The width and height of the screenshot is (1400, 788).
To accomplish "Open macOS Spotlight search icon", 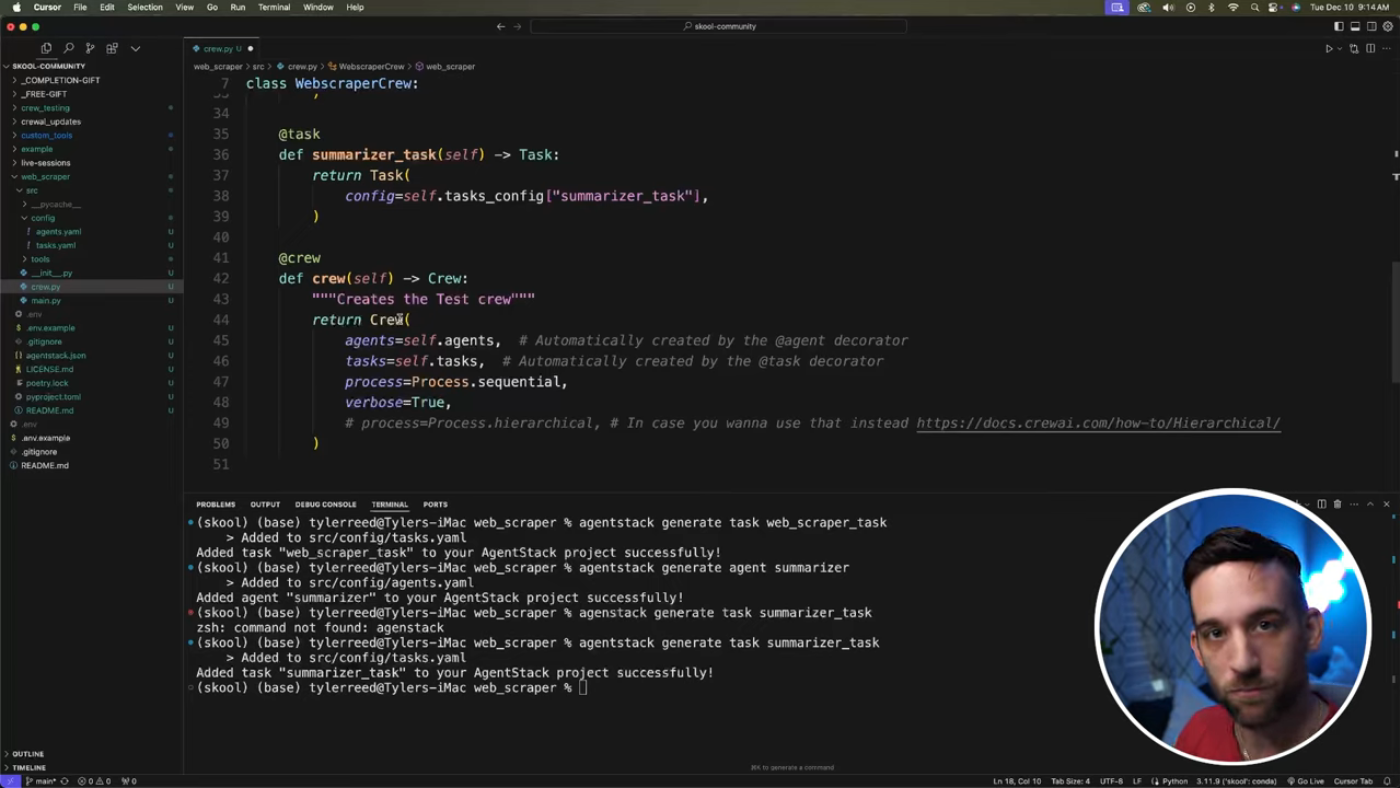I will tap(1255, 7).
